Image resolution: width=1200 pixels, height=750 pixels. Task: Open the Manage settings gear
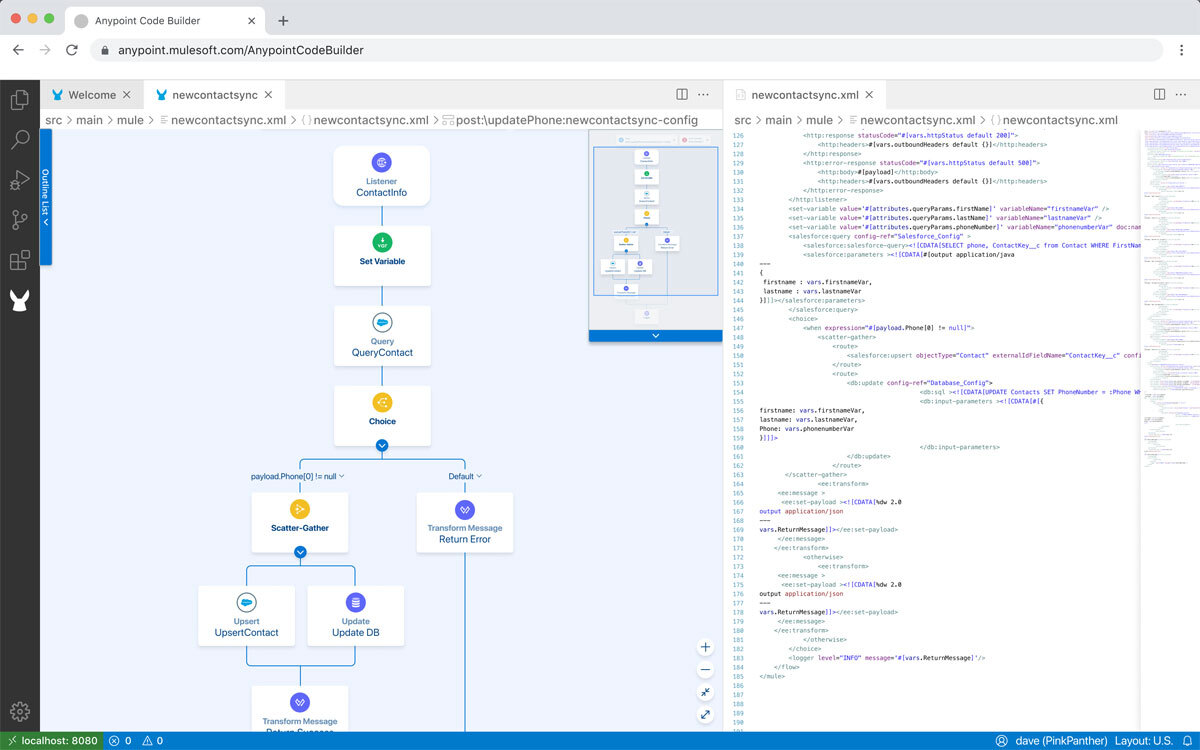pos(19,712)
